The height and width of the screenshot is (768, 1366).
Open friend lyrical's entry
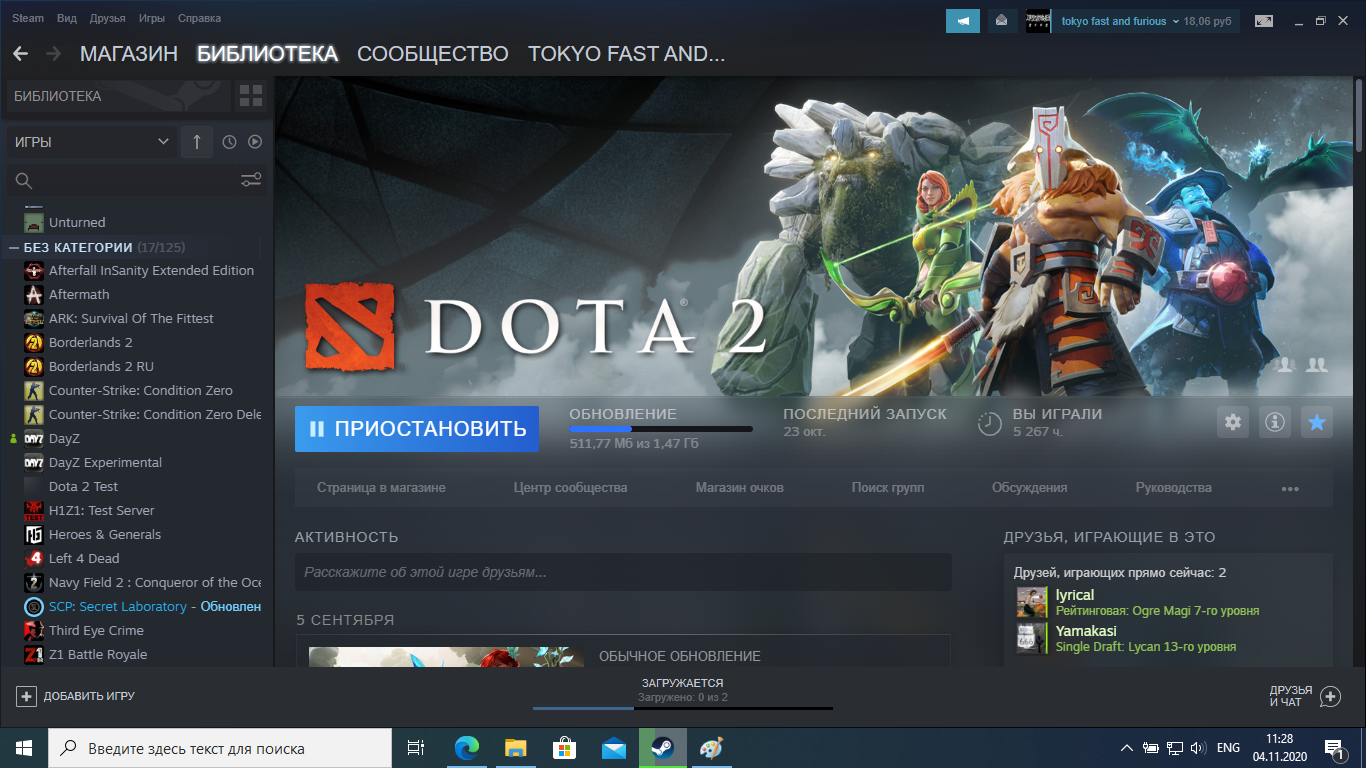1168,602
